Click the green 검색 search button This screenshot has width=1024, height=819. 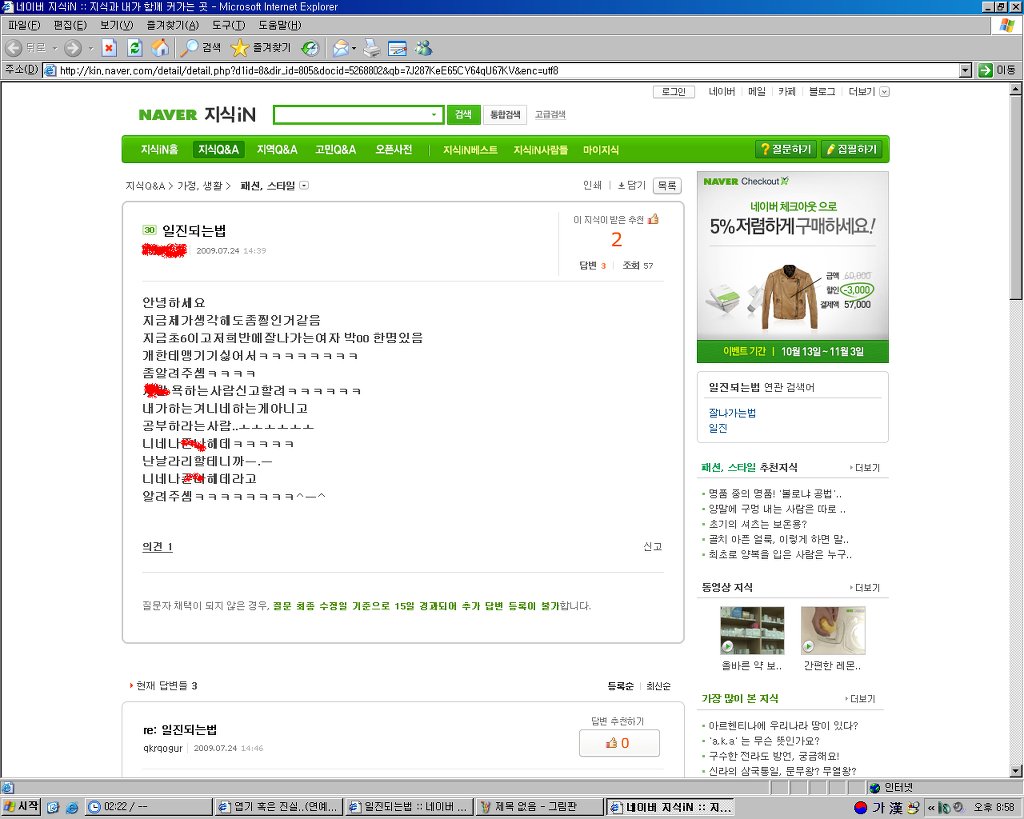coord(463,115)
